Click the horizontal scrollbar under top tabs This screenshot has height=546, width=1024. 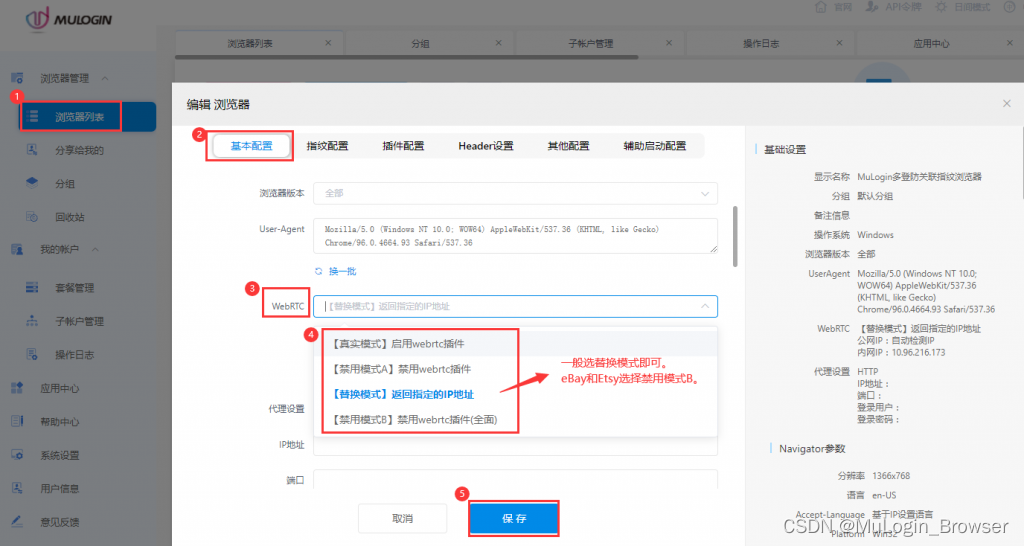coord(406,57)
